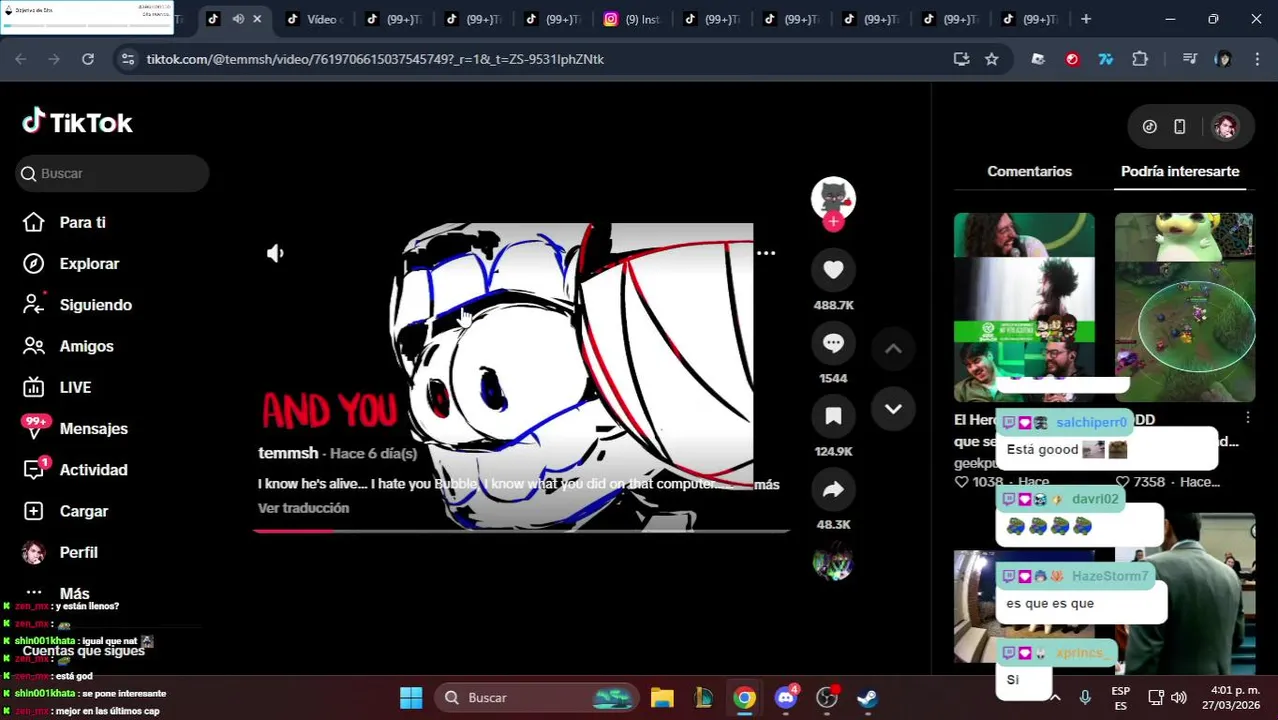Switch to the Instagram browser tab
The height and width of the screenshot is (720, 1278).
(x=633, y=19)
